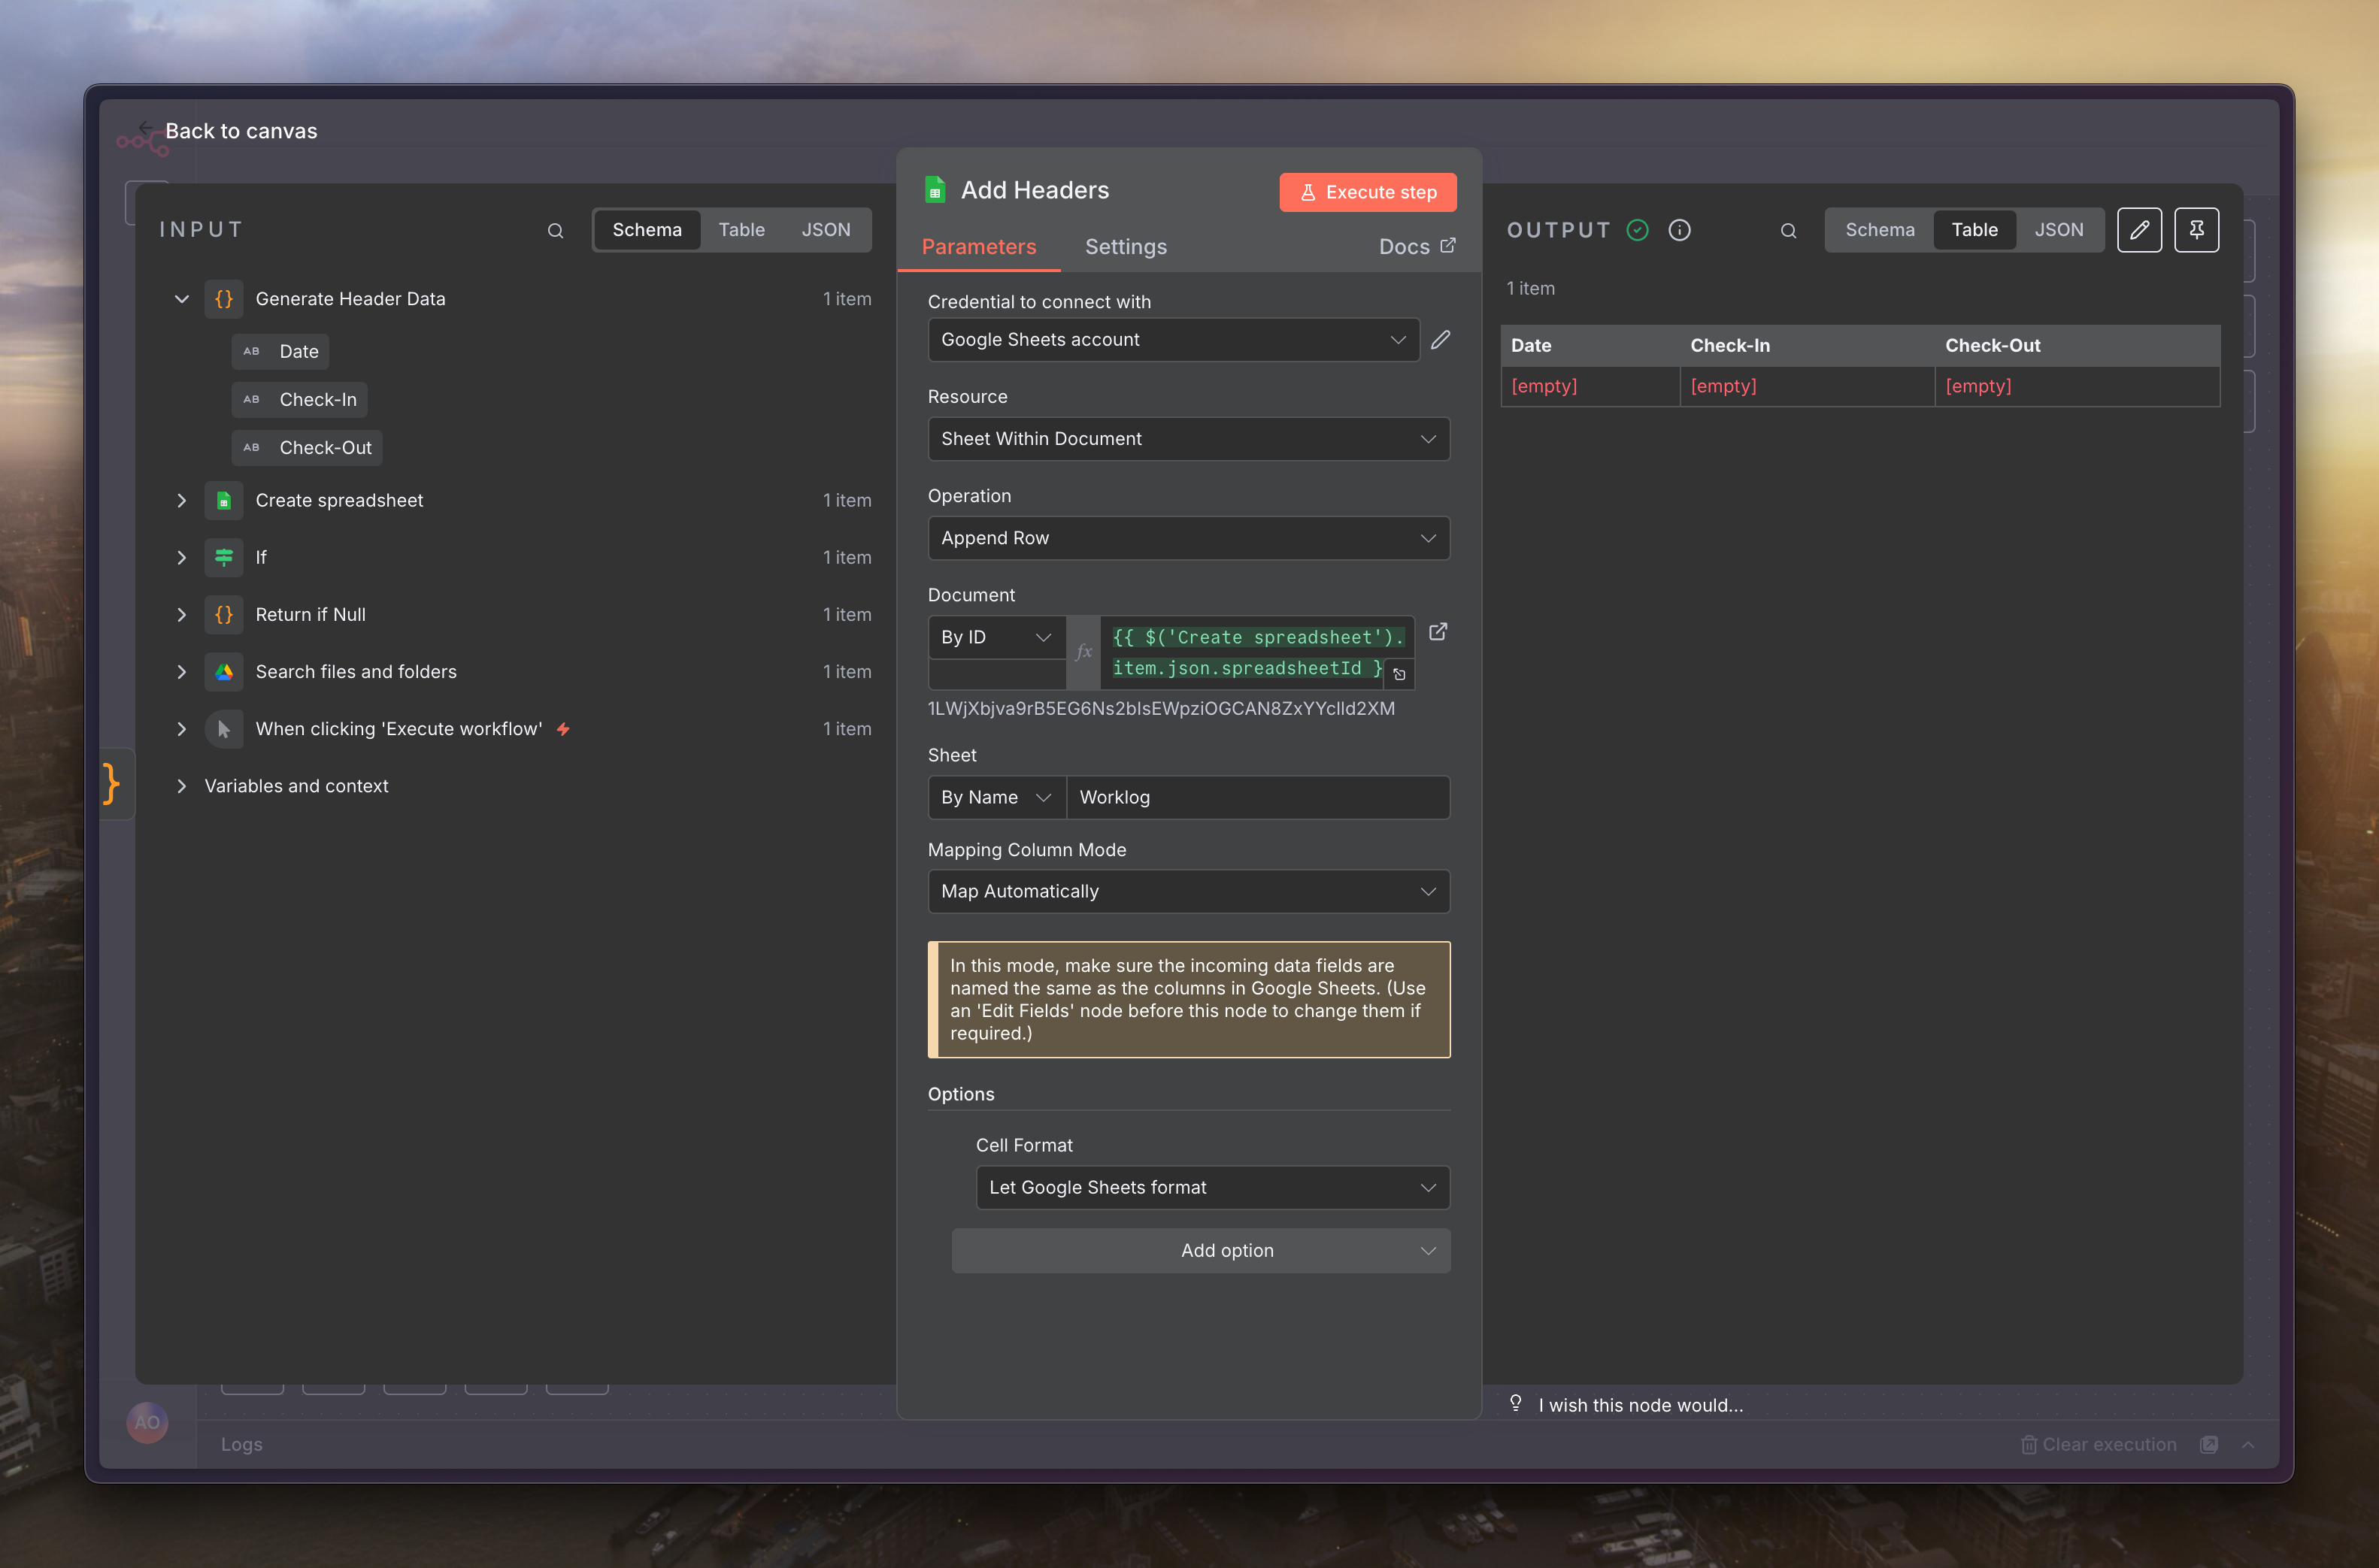The width and height of the screenshot is (2379, 1568).
Task: Click the search icon in INPUT panel
Action: [x=555, y=231]
